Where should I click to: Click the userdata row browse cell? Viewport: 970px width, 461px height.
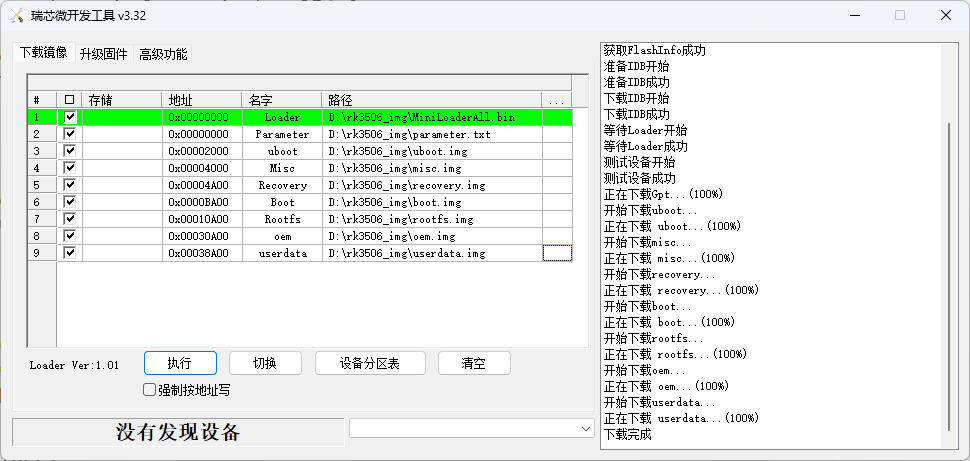click(557, 252)
